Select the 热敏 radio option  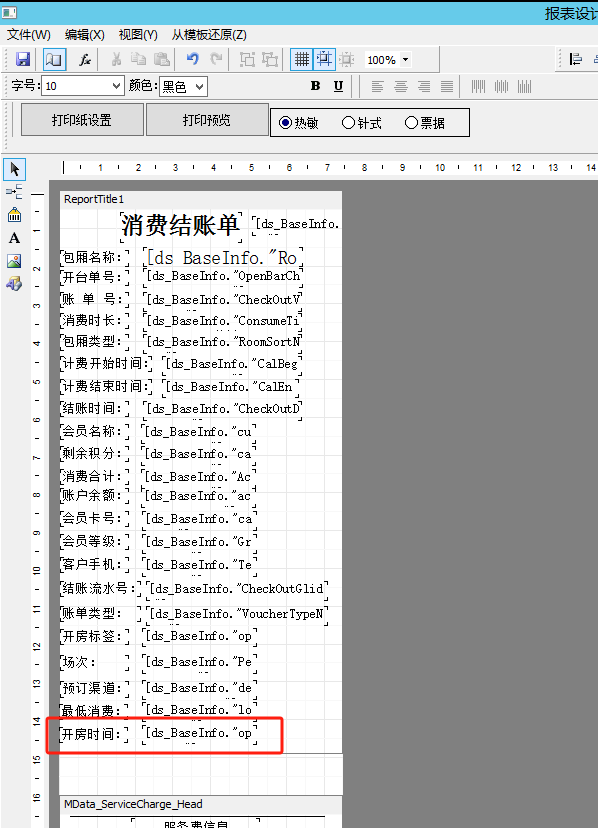coord(298,123)
